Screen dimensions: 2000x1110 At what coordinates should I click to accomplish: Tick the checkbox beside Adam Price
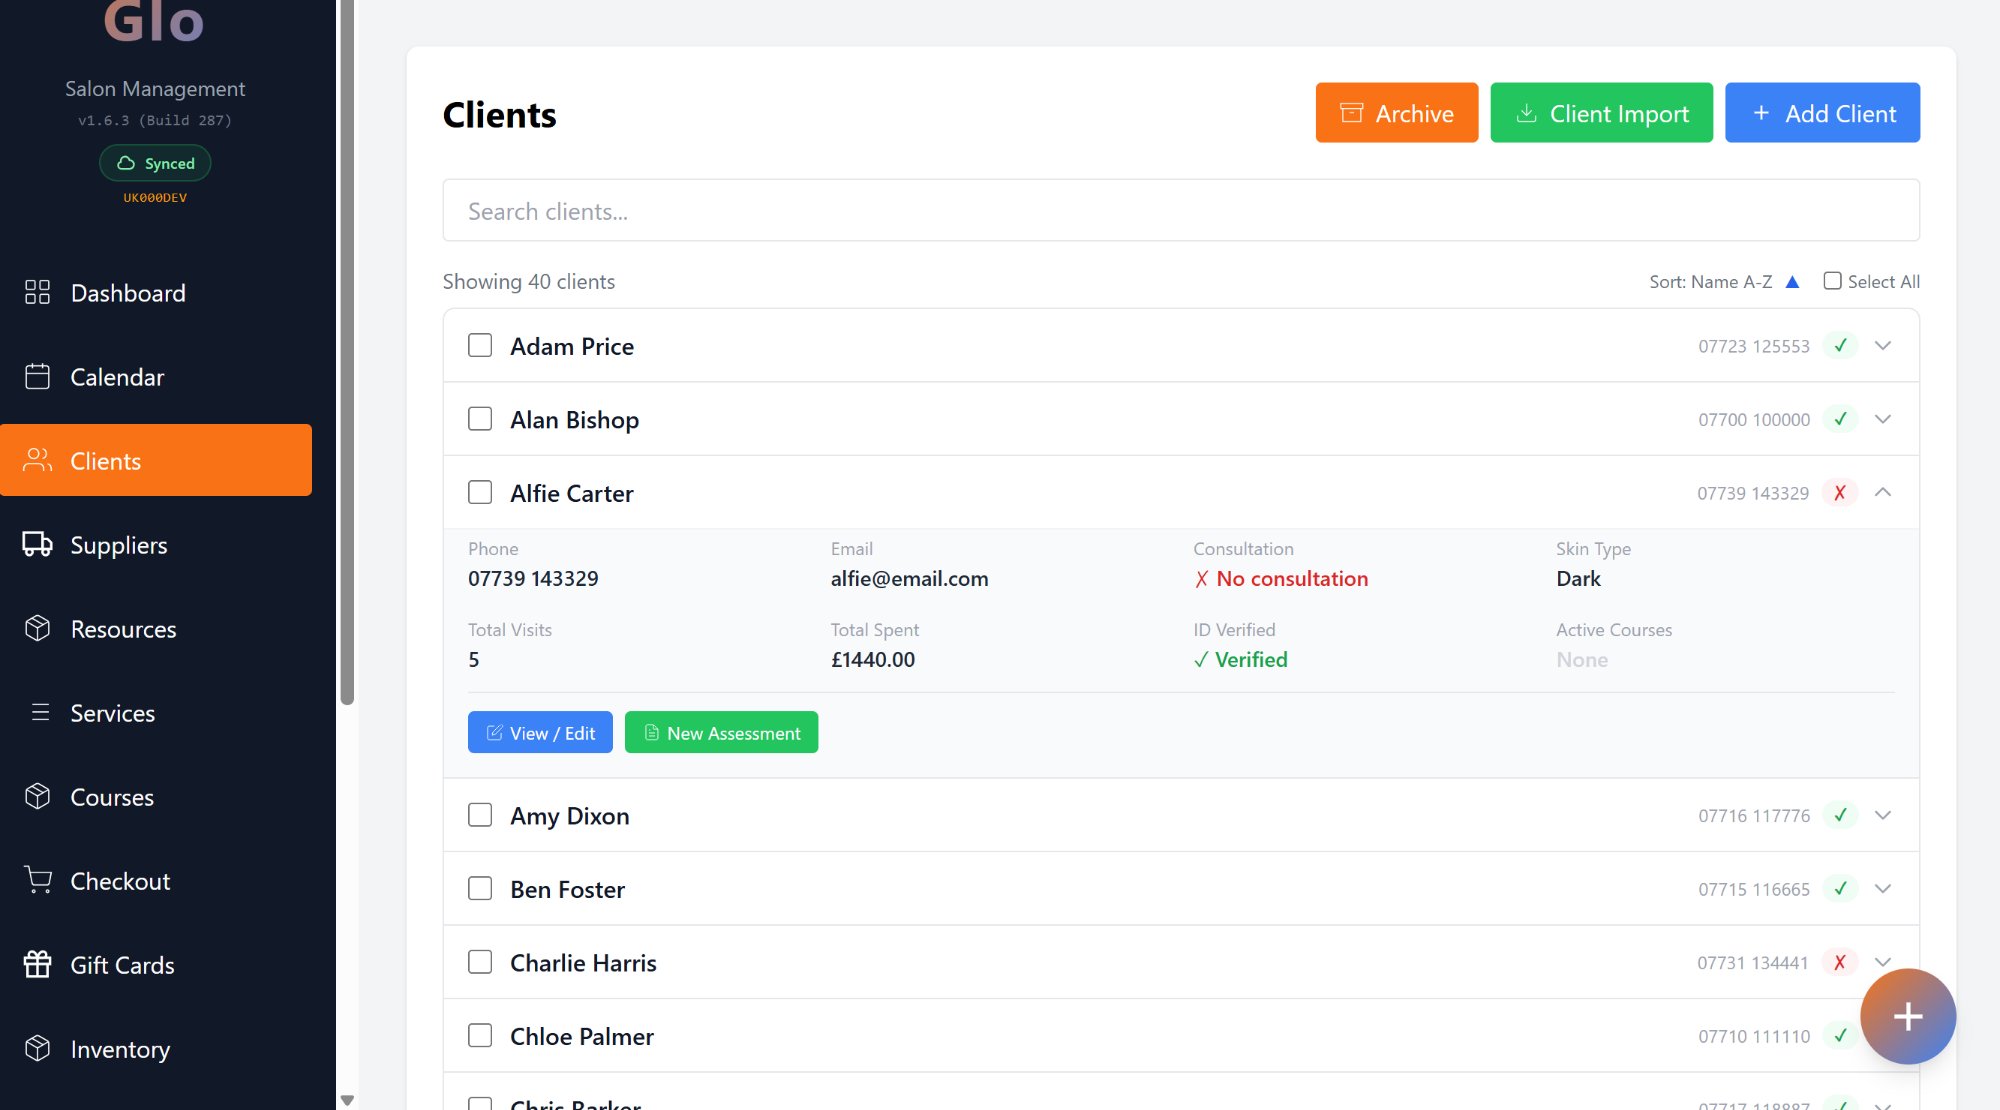[x=480, y=345]
